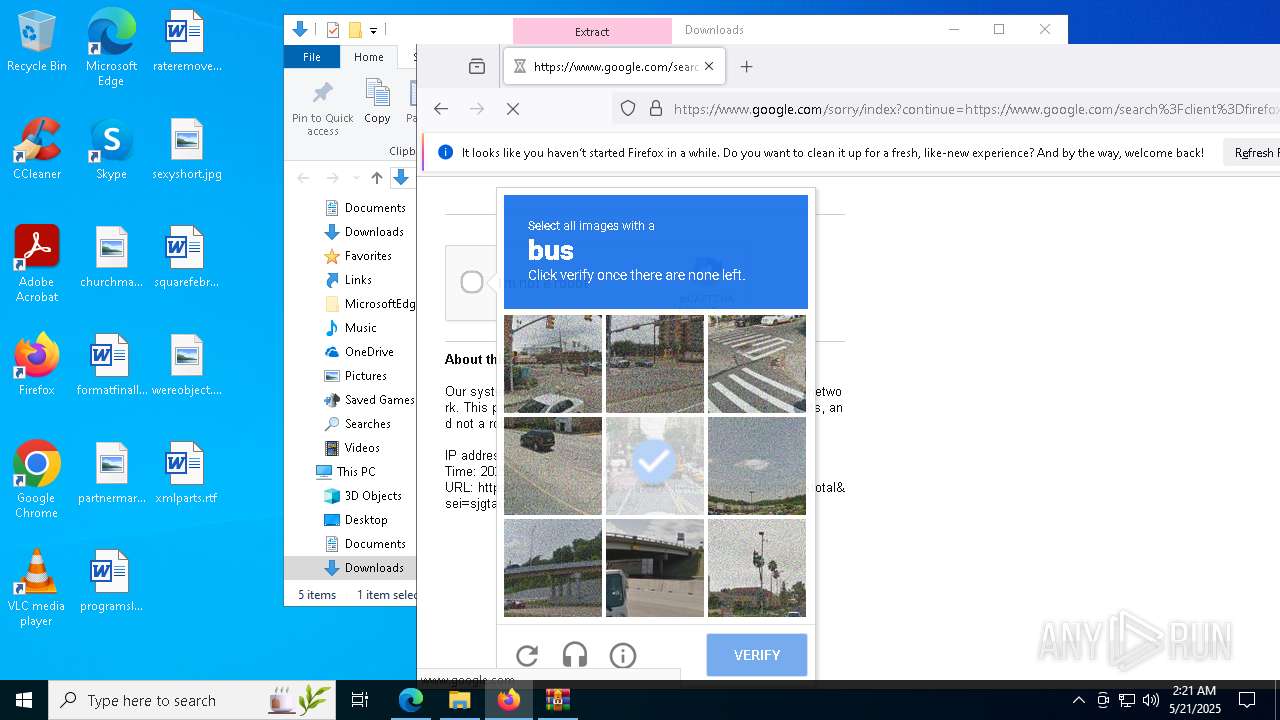Viewport: 1280px width, 720px height.
Task: Open tracking protection shield icon
Action: coord(628,109)
